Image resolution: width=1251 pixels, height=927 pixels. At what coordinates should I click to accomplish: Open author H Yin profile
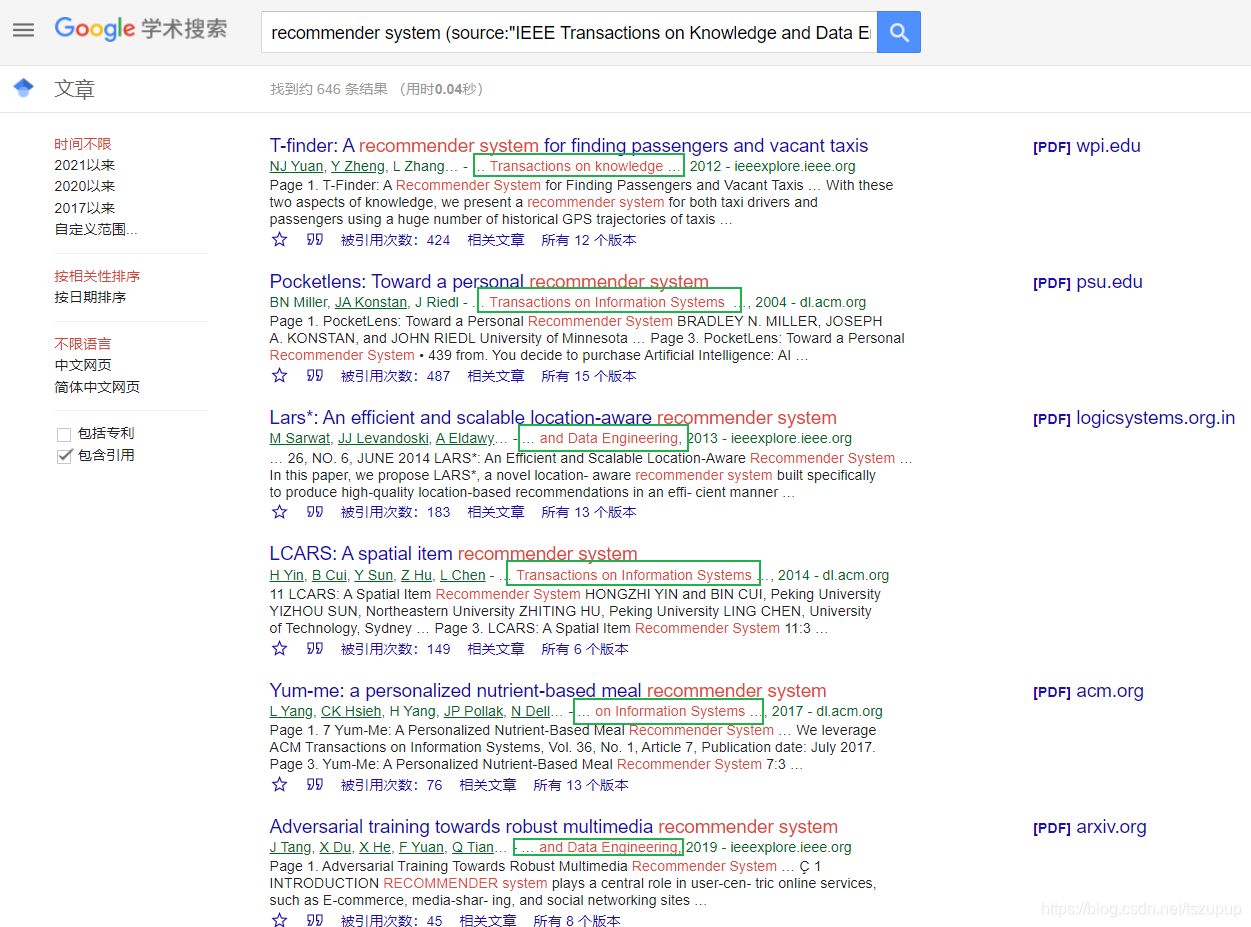287,575
